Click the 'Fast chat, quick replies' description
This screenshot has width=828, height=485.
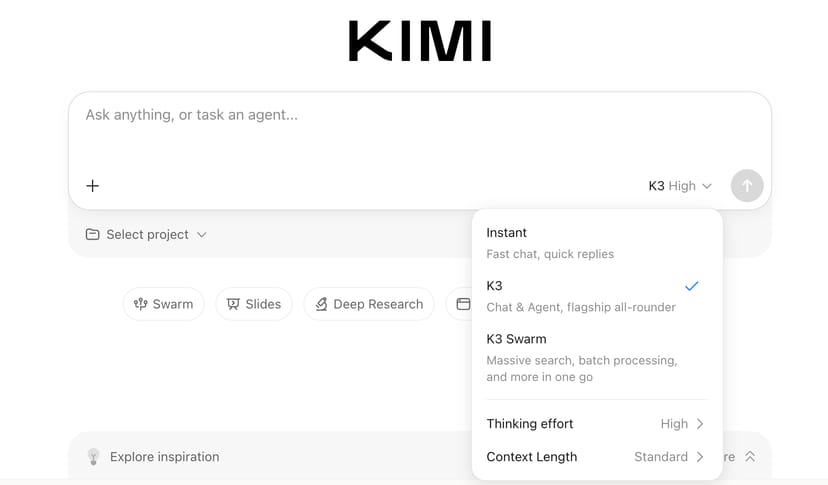(x=550, y=254)
